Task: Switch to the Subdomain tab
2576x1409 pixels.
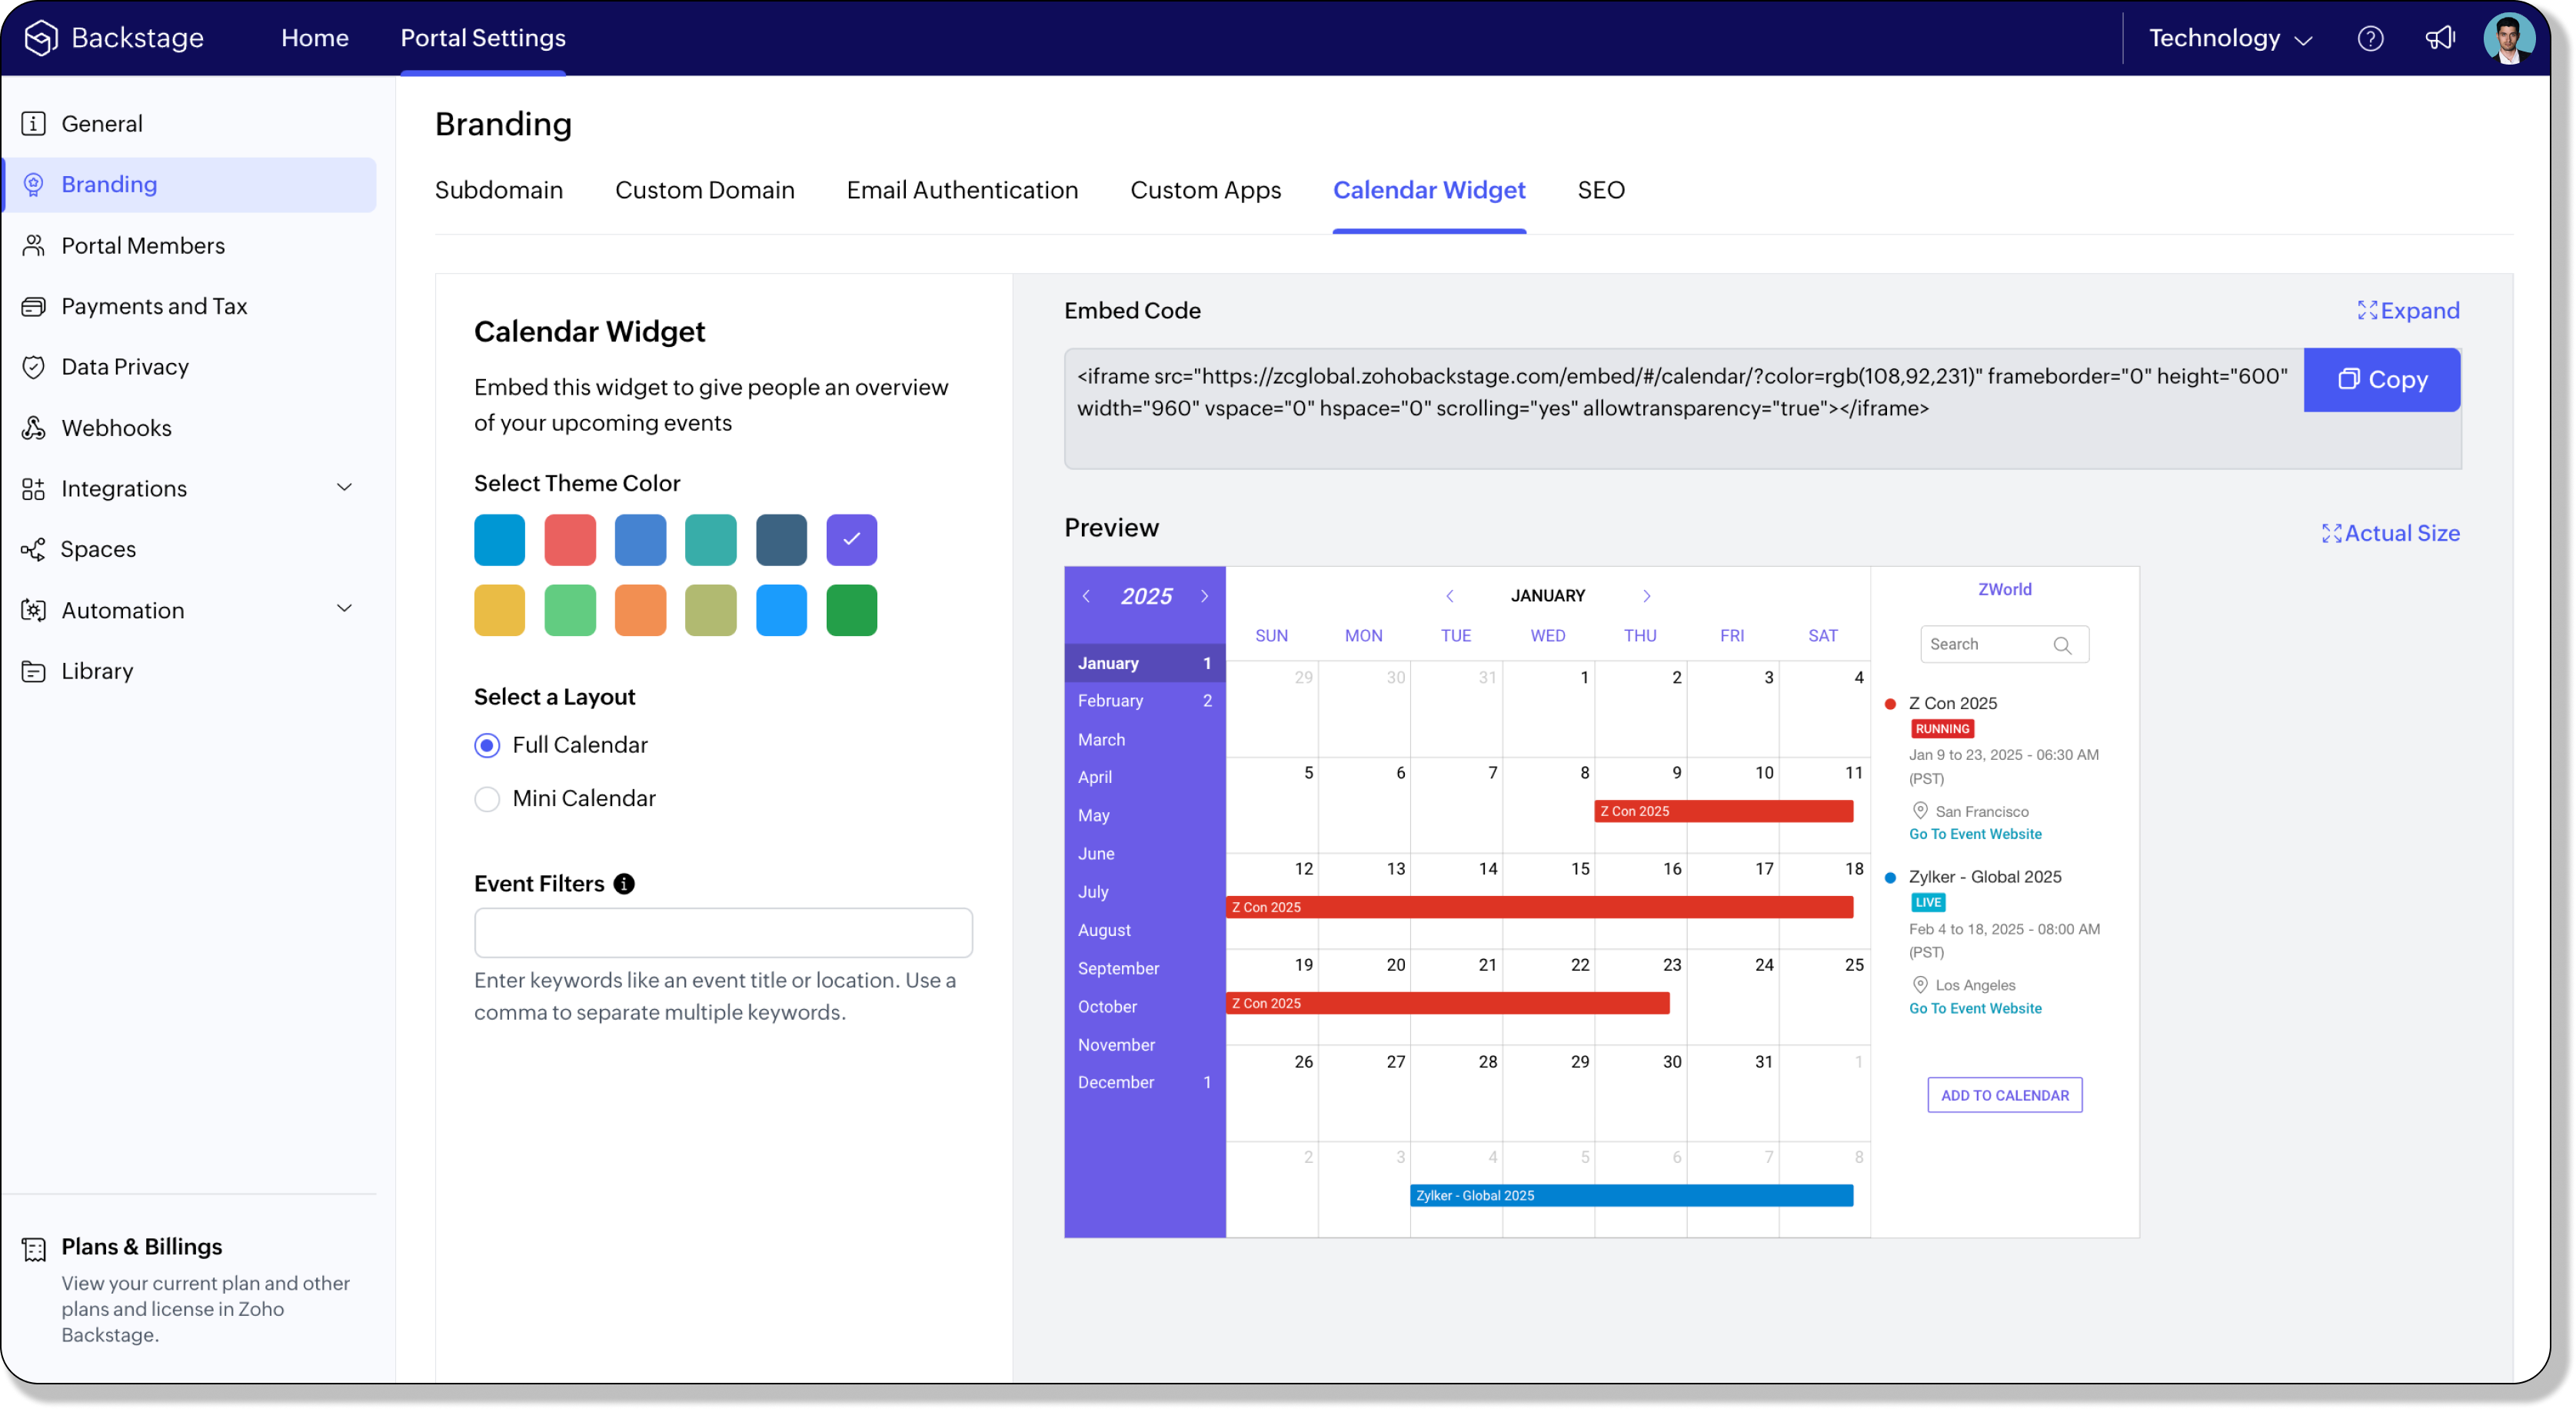Action: (x=498, y=190)
